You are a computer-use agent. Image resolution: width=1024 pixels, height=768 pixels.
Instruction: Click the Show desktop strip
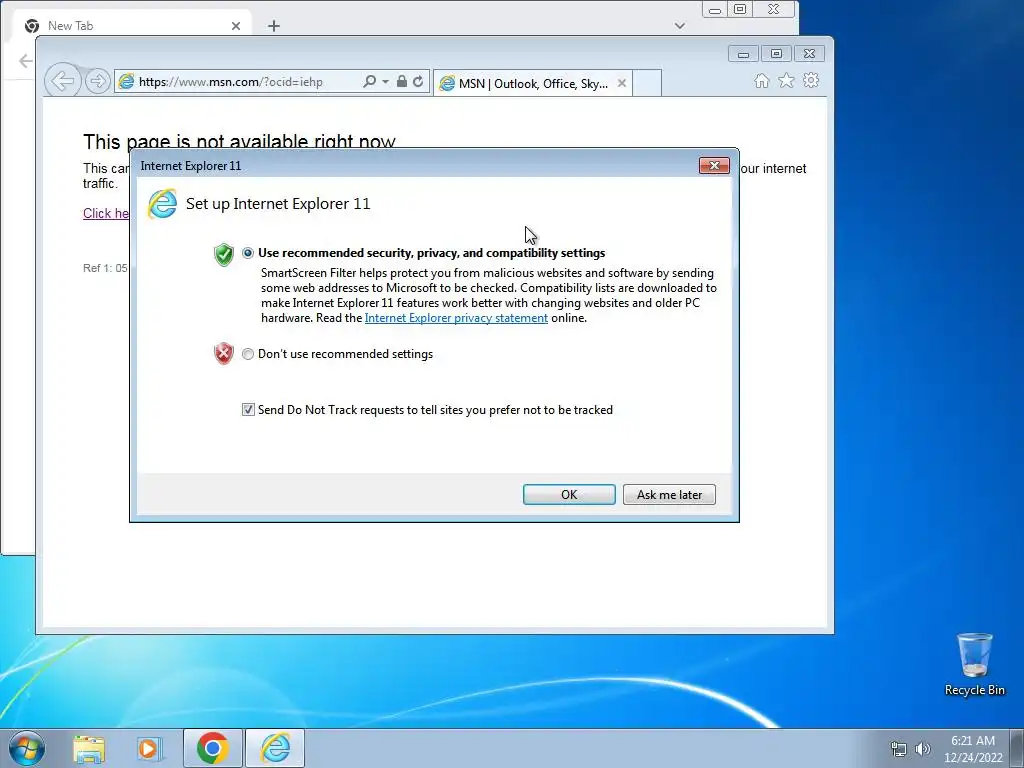[x=1018, y=748]
